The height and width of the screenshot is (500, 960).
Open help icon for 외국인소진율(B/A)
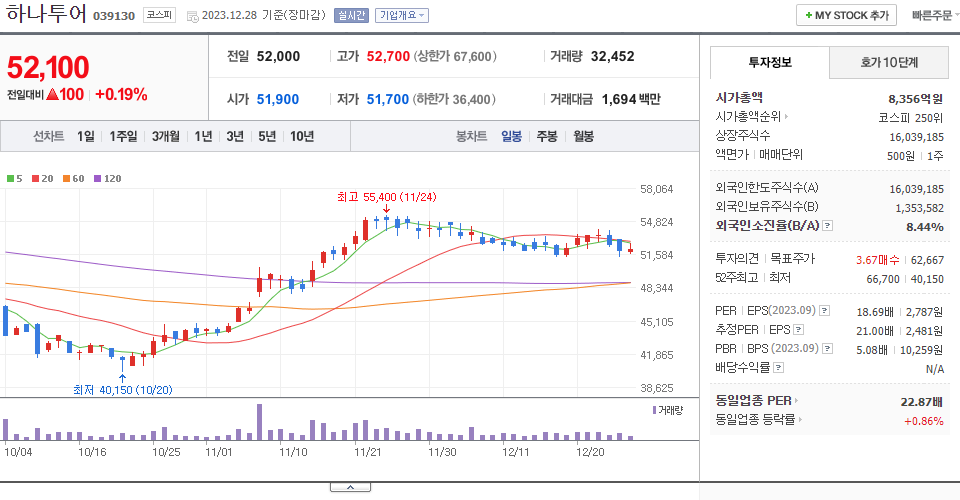coord(827,226)
